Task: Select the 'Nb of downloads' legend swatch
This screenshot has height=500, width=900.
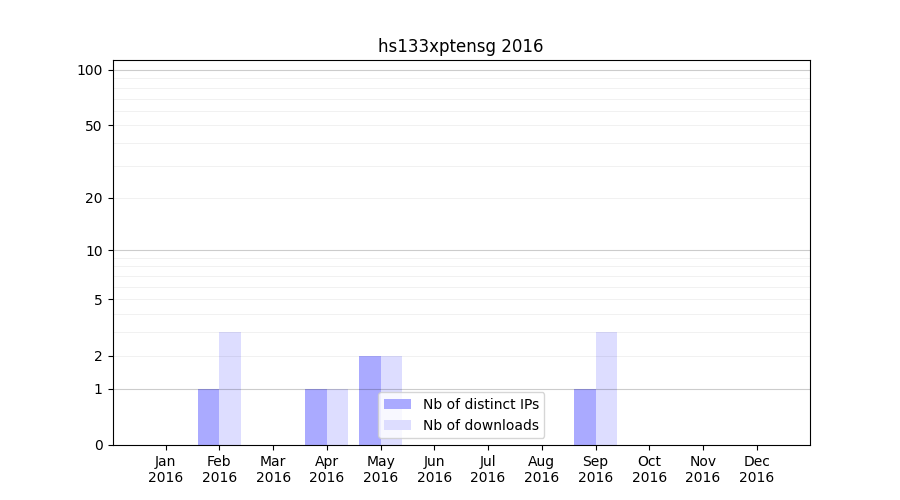Action: click(x=397, y=425)
